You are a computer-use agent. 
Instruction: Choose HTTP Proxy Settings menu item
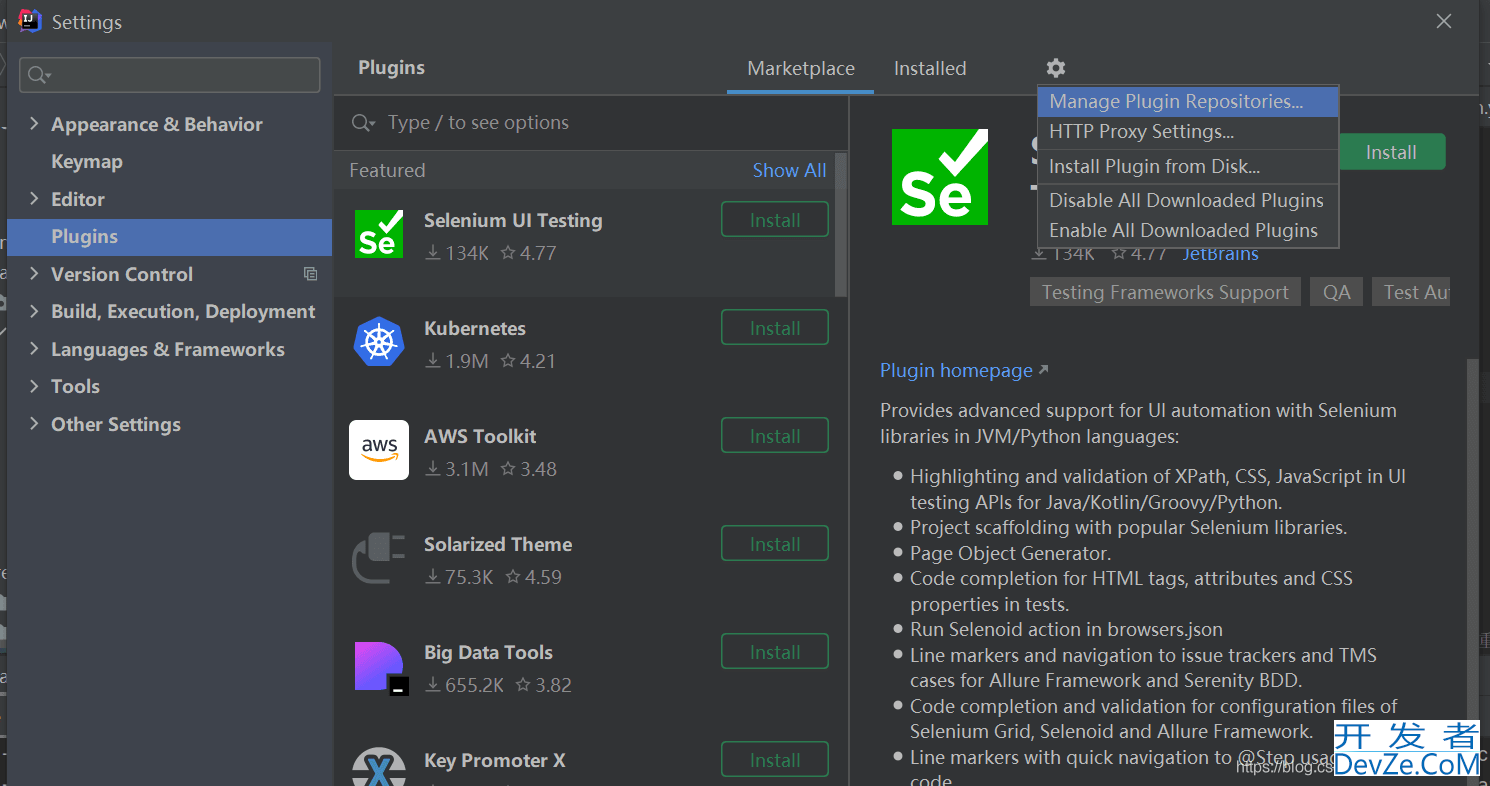coord(1188,131)
